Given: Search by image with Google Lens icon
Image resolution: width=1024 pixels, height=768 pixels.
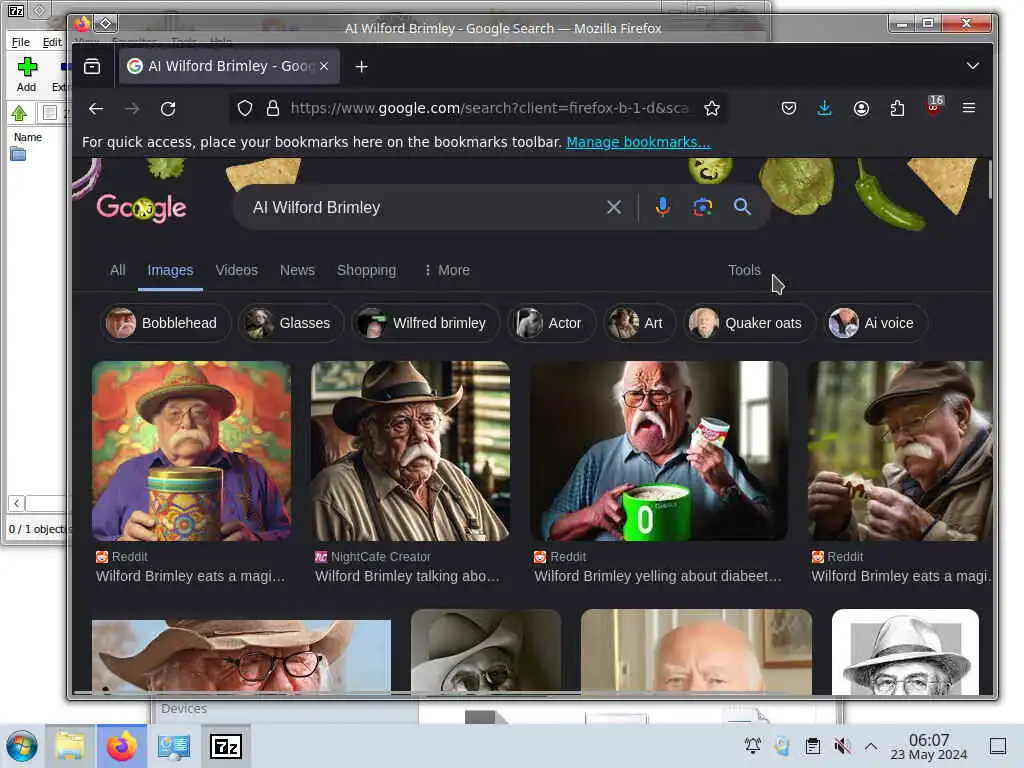Looking at the screenshot, I should coord(703,207).
